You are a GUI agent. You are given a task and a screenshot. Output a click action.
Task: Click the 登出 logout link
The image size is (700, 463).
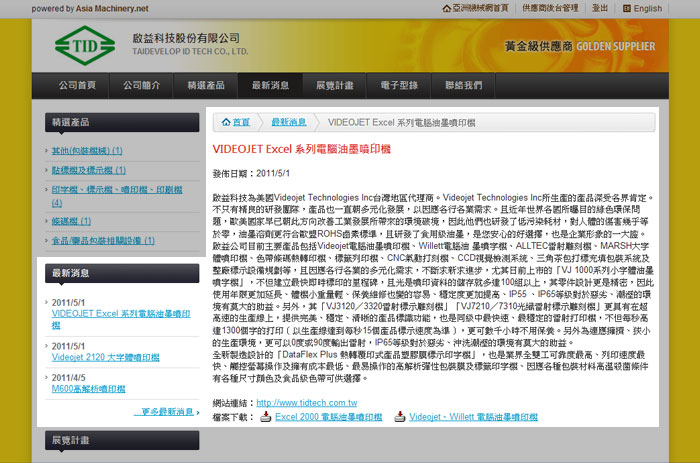click(x=600, y=8)
